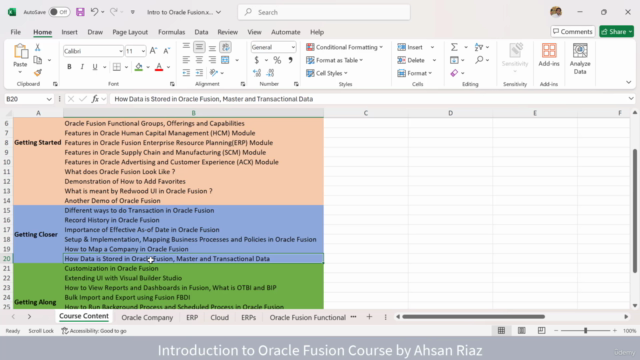The width and height of the screenshot is (640, 360).
Task: Launch Analyze Data
Action: (580, 59)
